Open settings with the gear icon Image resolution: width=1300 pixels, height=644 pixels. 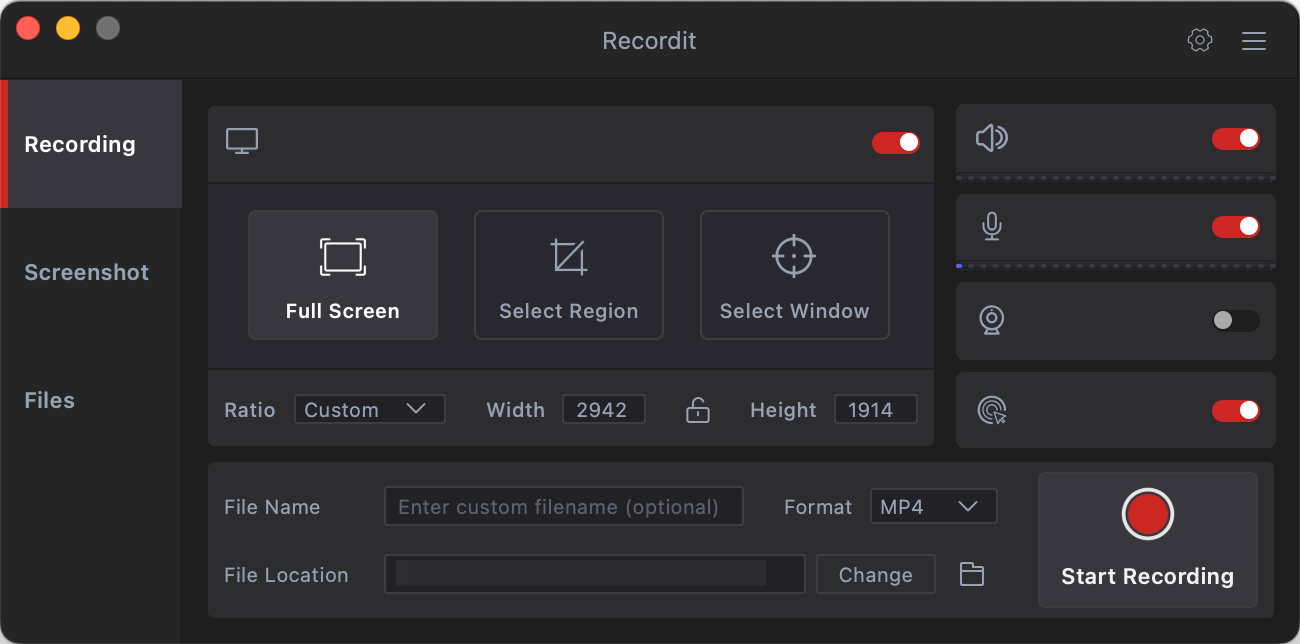(x=1200, y=41)
